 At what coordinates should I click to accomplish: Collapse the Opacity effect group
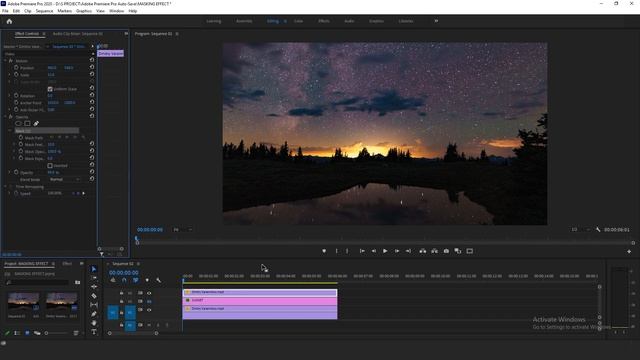coord(6,117)
